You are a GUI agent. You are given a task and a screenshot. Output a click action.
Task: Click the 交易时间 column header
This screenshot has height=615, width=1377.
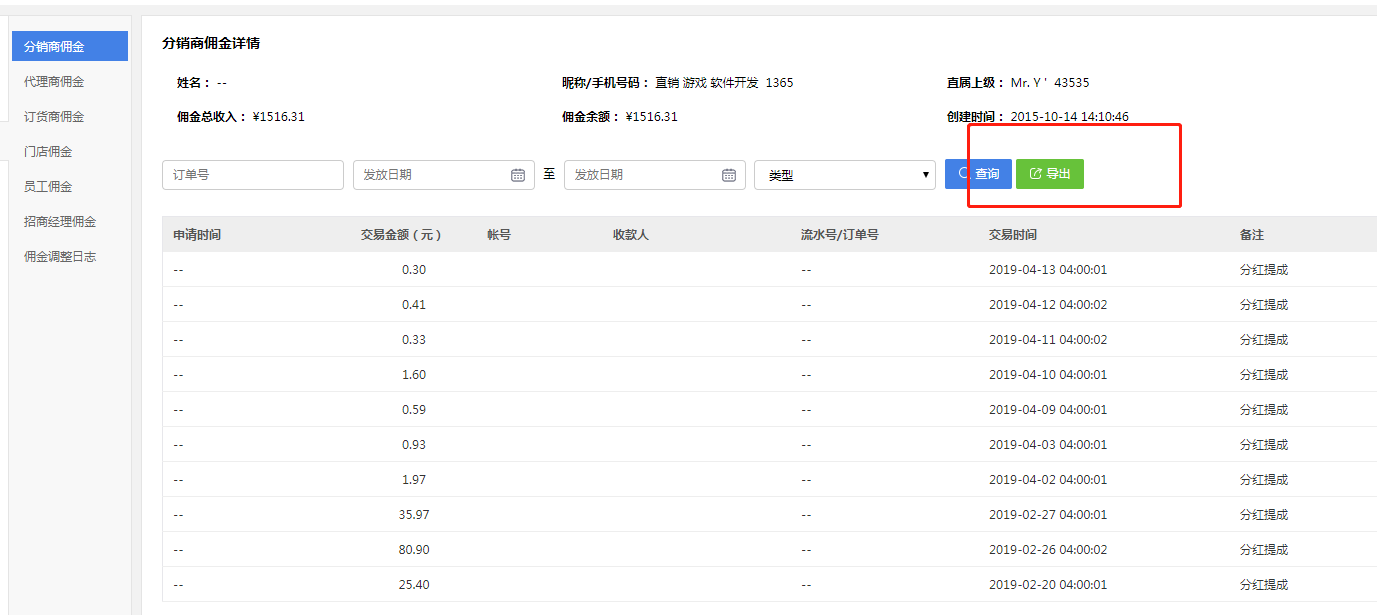pos(1012,235)
